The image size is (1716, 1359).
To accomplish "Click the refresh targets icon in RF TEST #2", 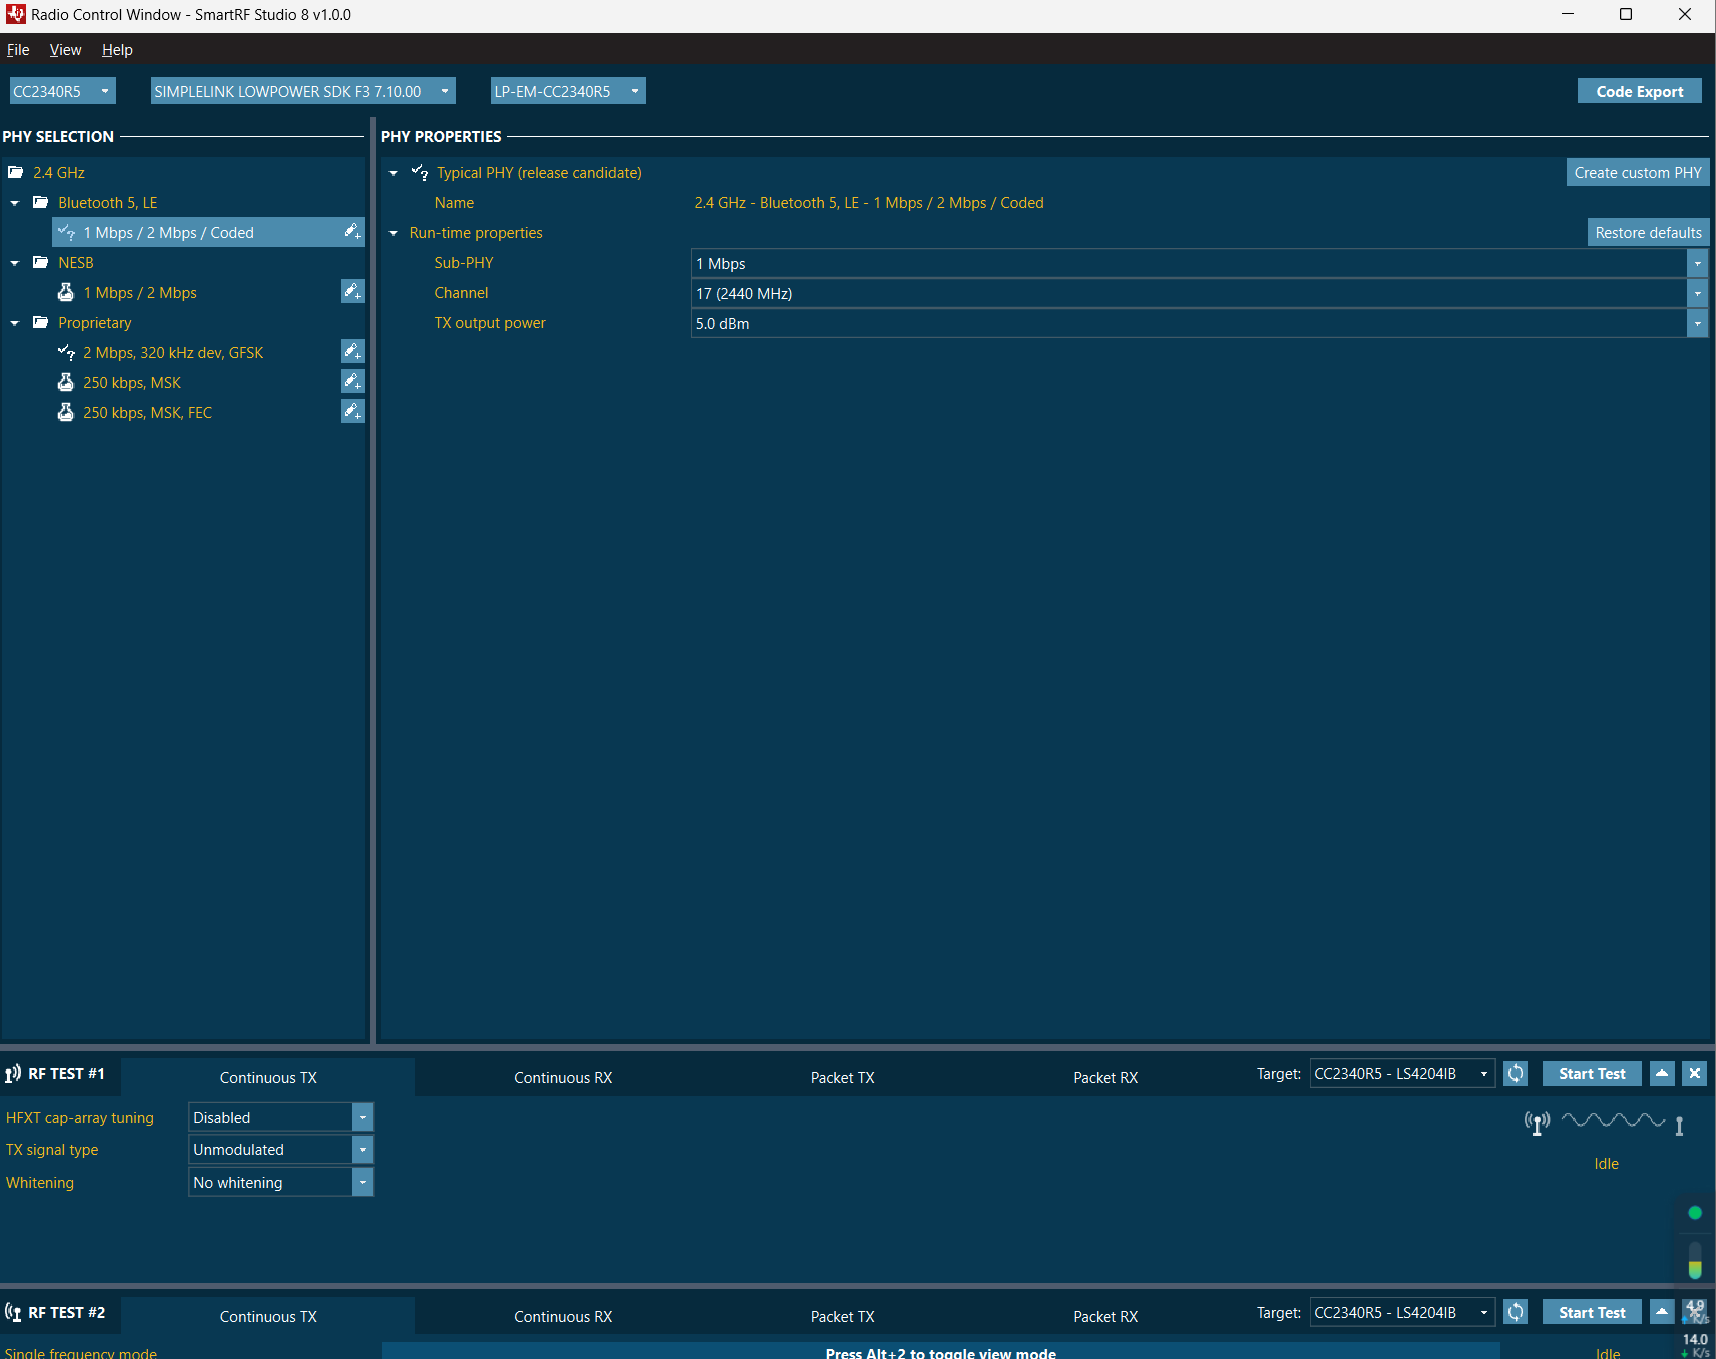I will pos(1516,1312).
